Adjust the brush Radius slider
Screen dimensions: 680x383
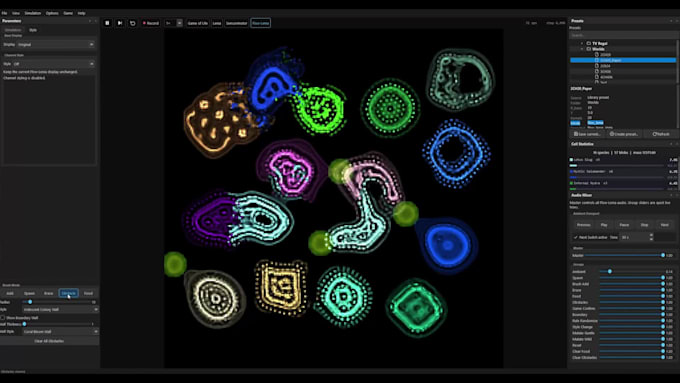[56, 302]
